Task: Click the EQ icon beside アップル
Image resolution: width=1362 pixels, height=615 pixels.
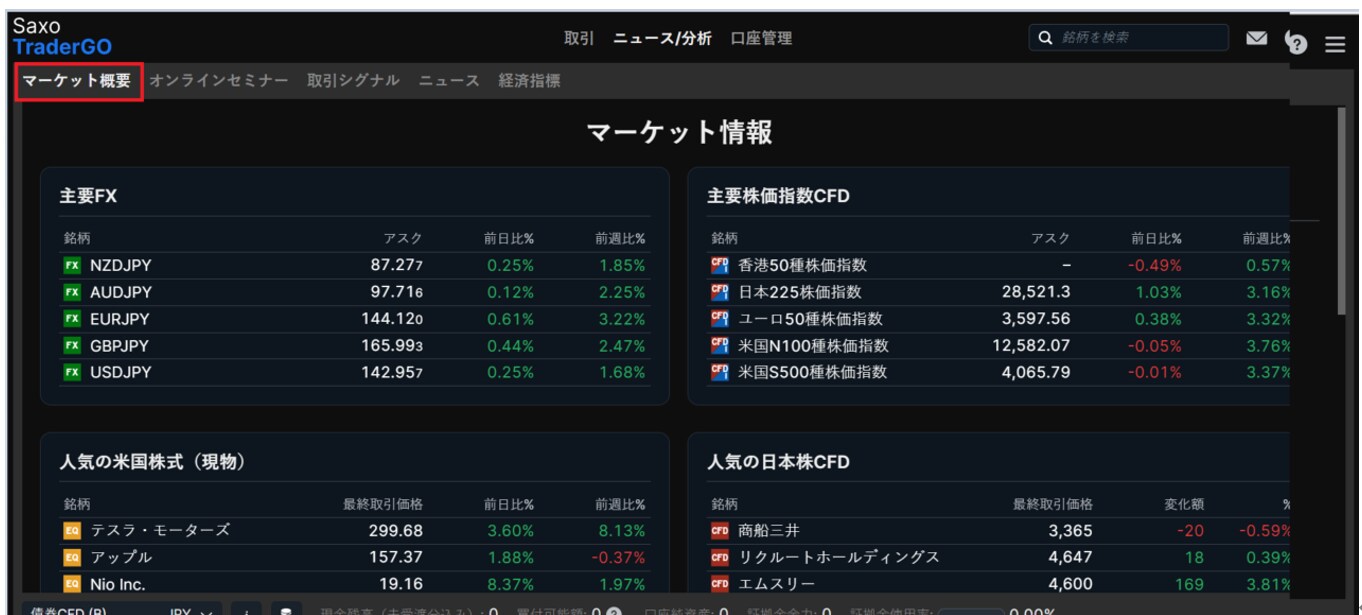Action: point(72,558)
